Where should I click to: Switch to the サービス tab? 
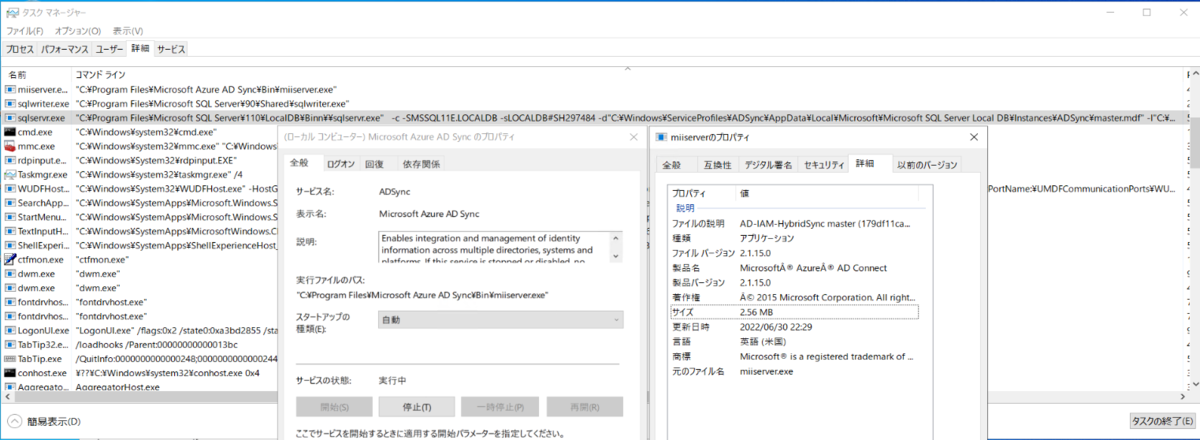[x=171, y=48]
